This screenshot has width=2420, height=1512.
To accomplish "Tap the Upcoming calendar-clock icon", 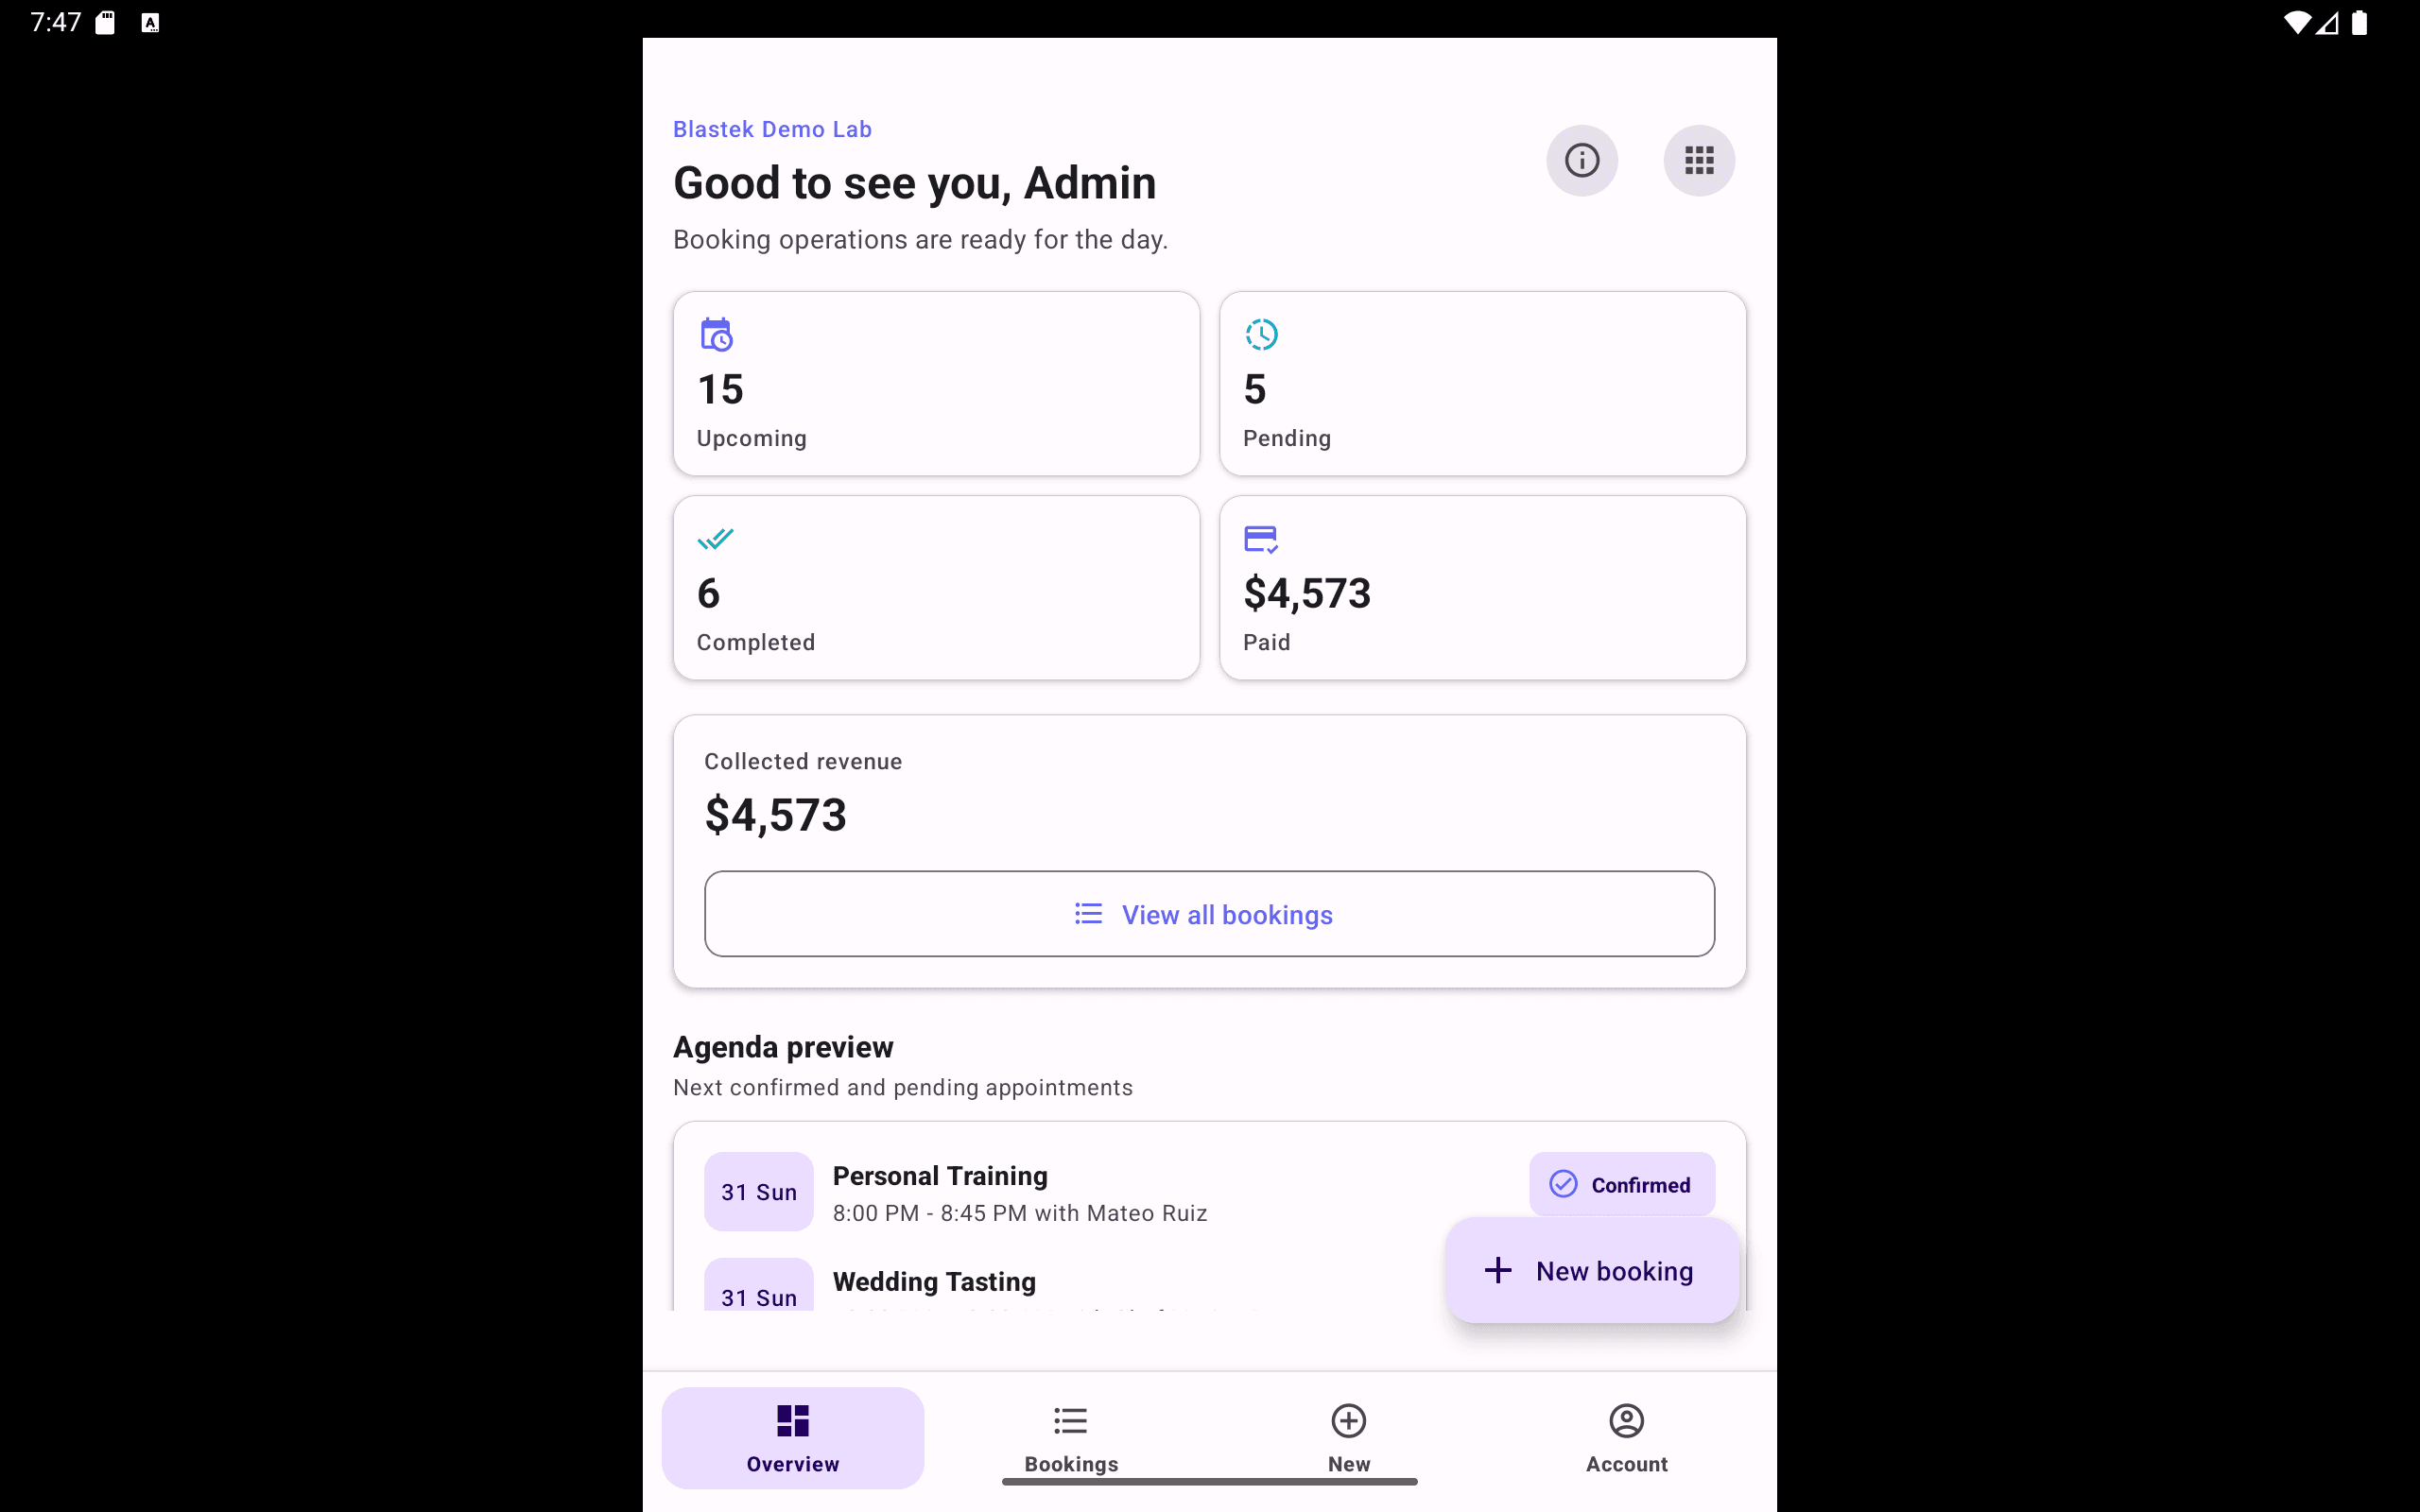I will click(716, 335).
